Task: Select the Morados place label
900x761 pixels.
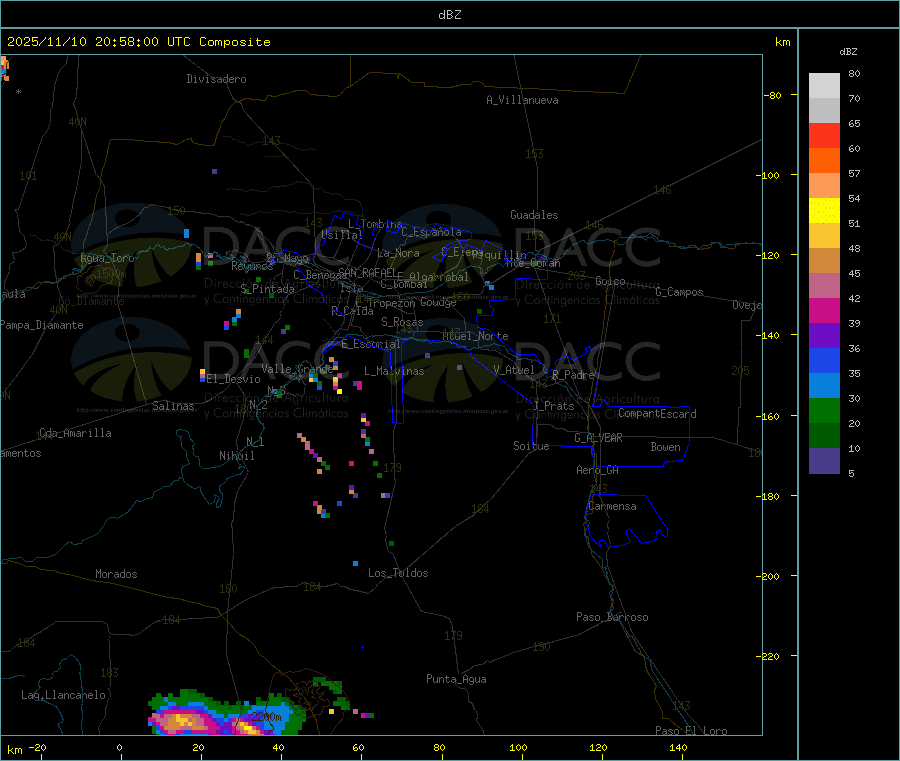Action: click(x=117, y=574)
